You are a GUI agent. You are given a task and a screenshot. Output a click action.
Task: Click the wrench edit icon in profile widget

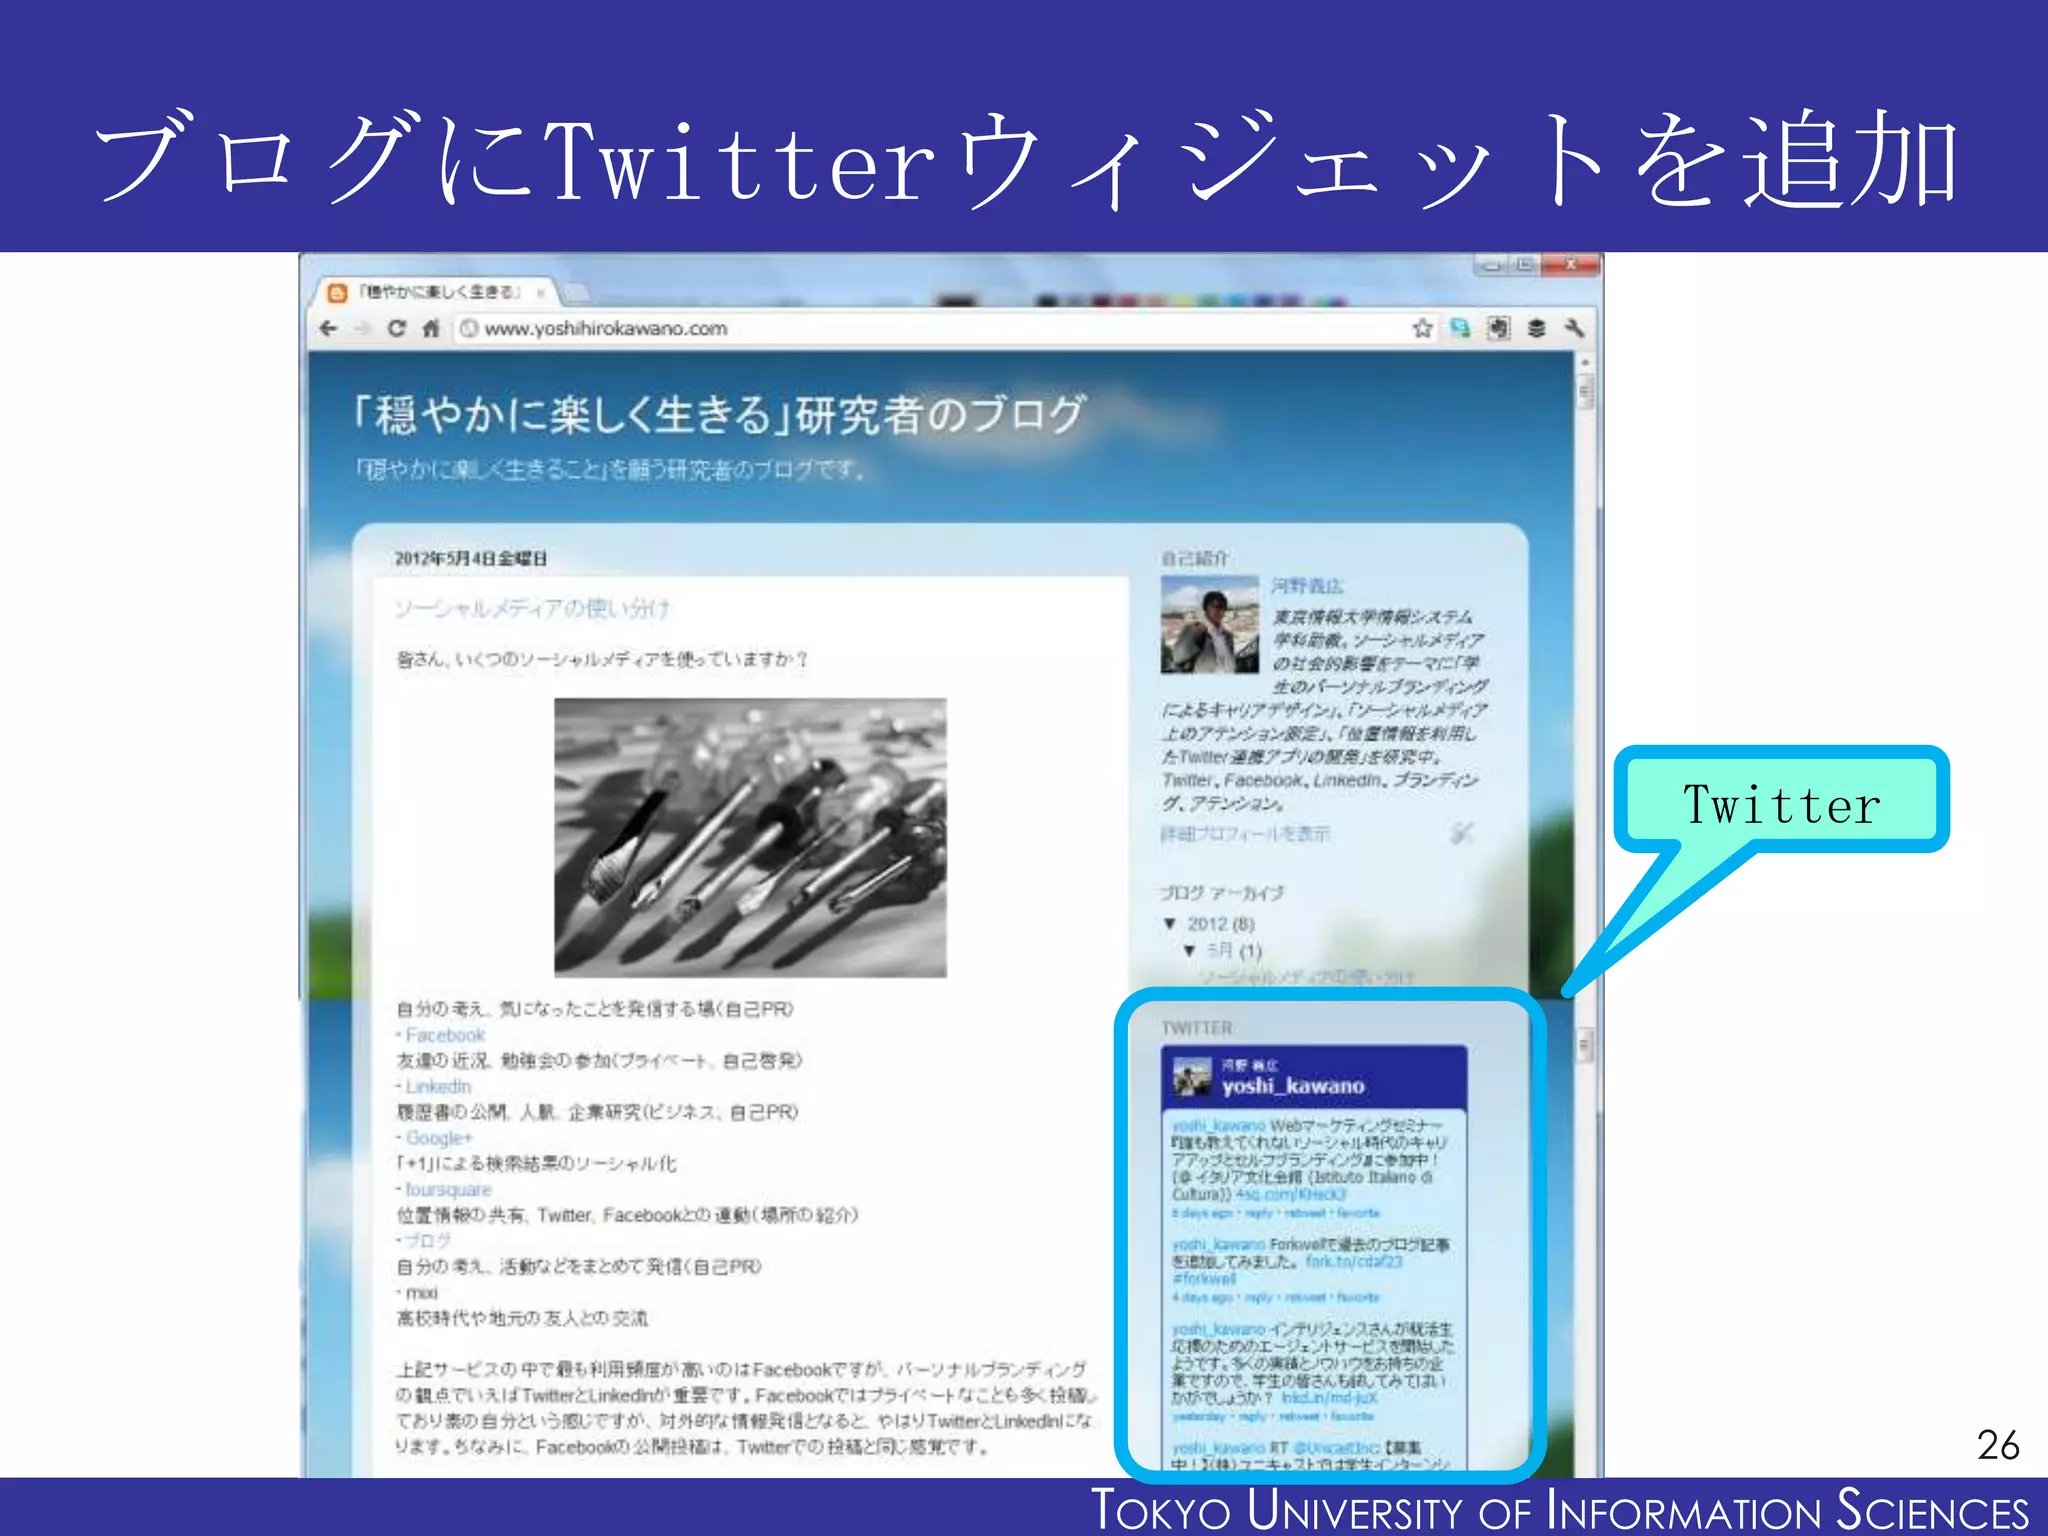[x=1461, y=833]
